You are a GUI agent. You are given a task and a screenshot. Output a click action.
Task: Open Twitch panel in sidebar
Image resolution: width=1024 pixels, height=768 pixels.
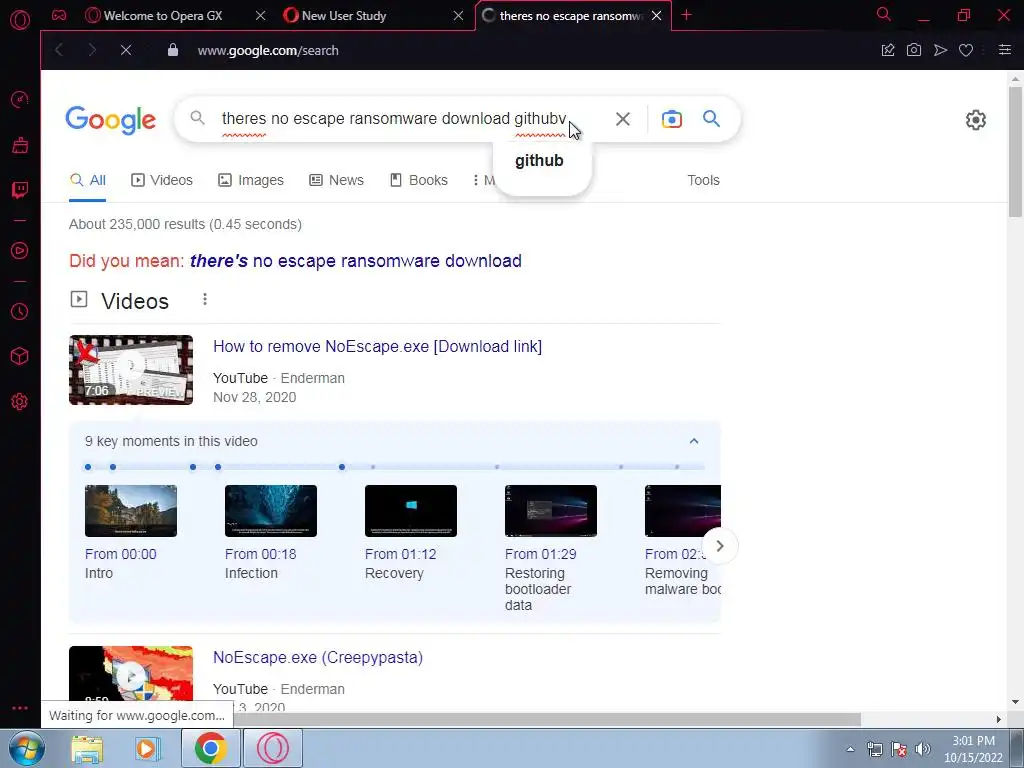tap(20, 190)
